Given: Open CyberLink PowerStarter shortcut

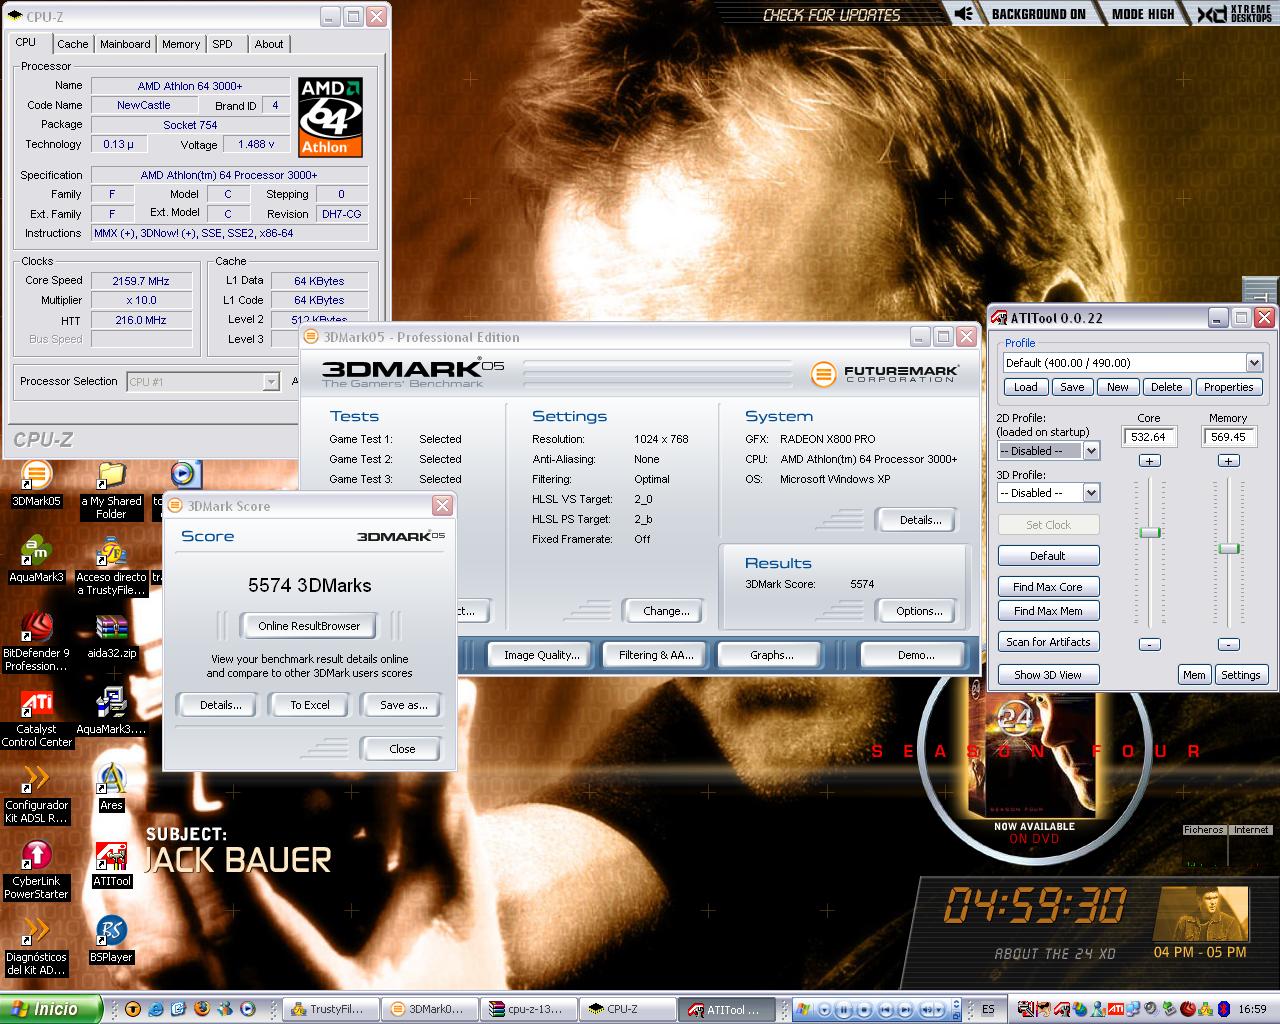Looking at the screenshot, I should coord(36,857).
